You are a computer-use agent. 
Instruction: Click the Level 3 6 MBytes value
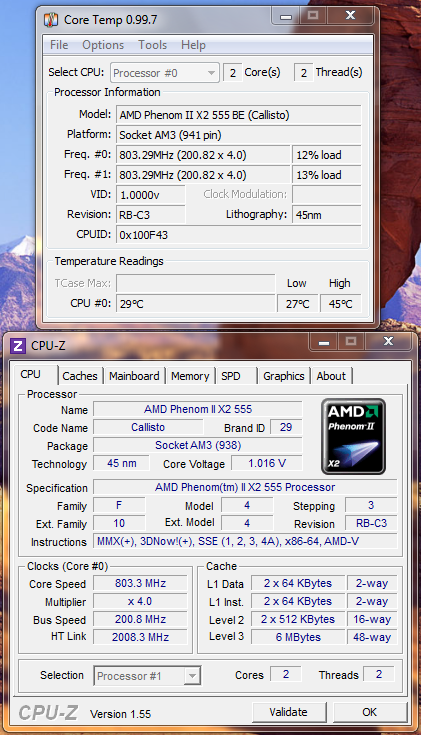pos(298,637)
